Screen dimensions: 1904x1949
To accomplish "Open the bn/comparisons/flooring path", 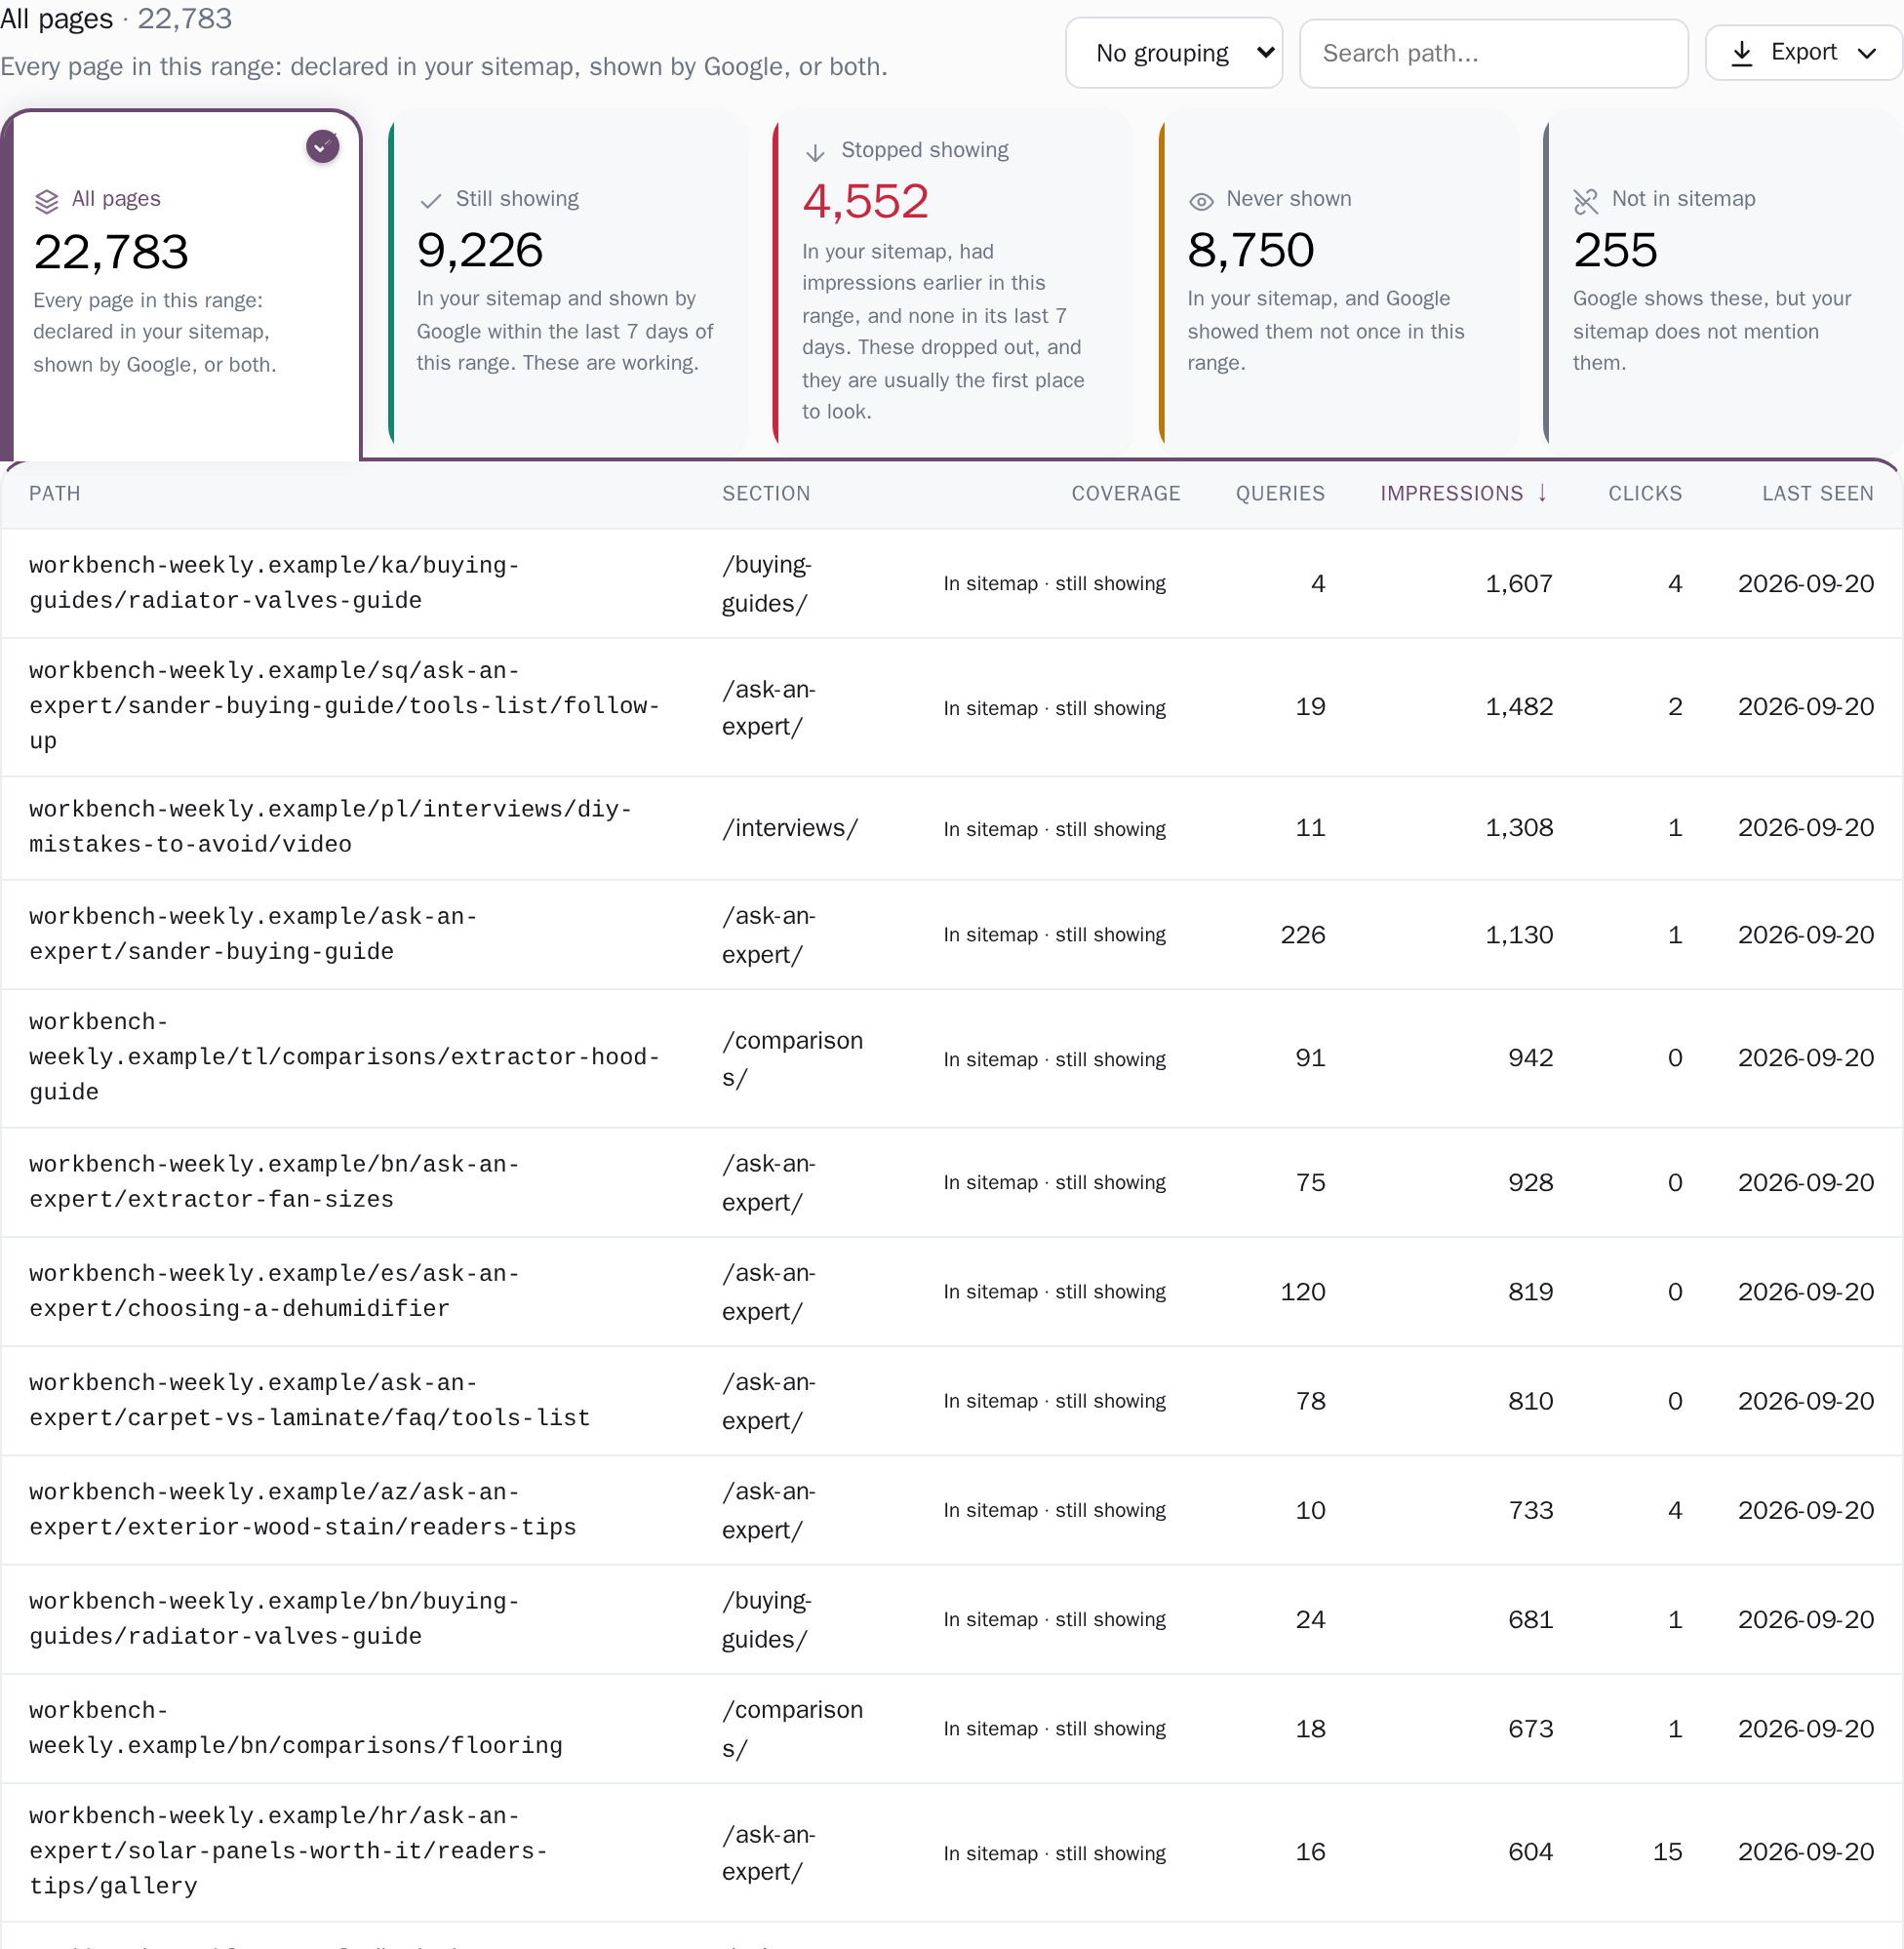I will pos(295,1727).
